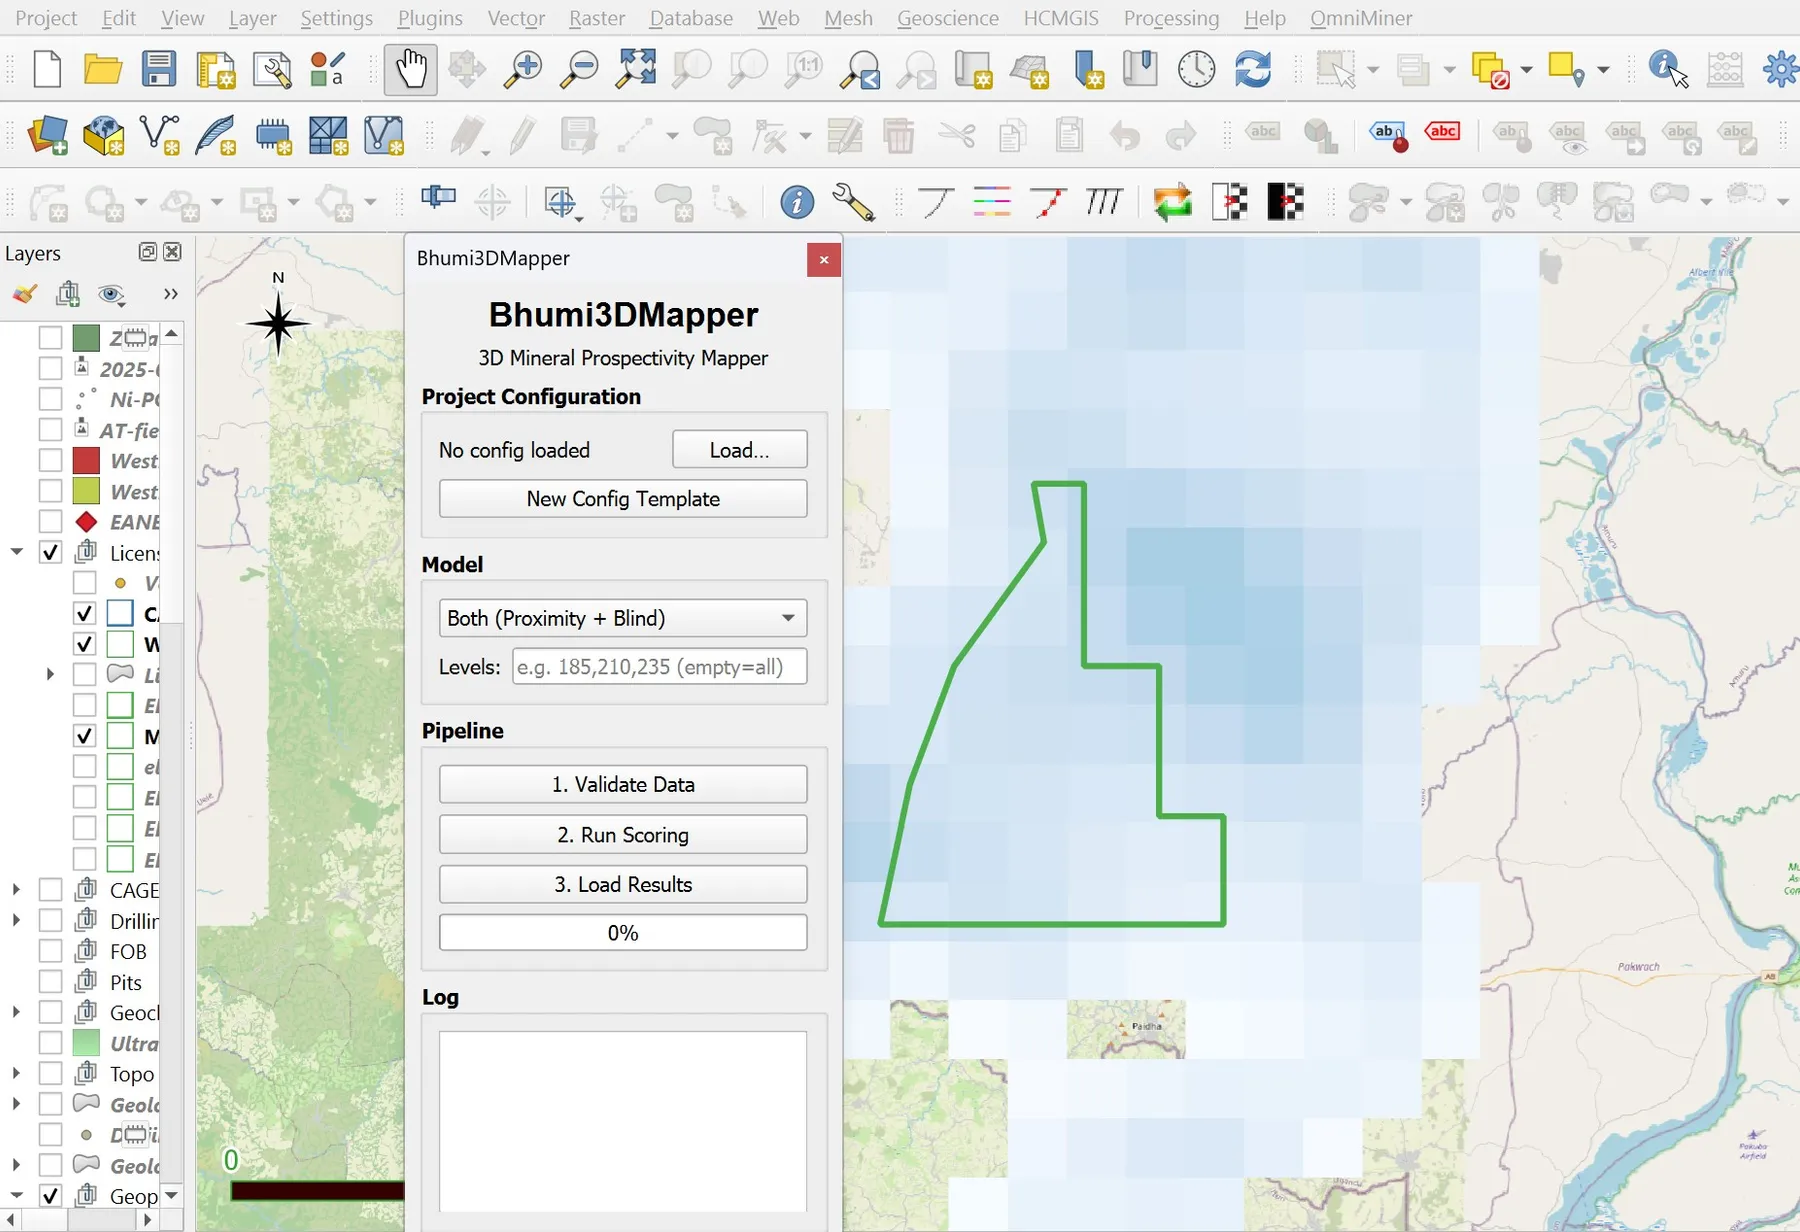
Task: Open the Geoscience menu
Action: tap(947, 18)
